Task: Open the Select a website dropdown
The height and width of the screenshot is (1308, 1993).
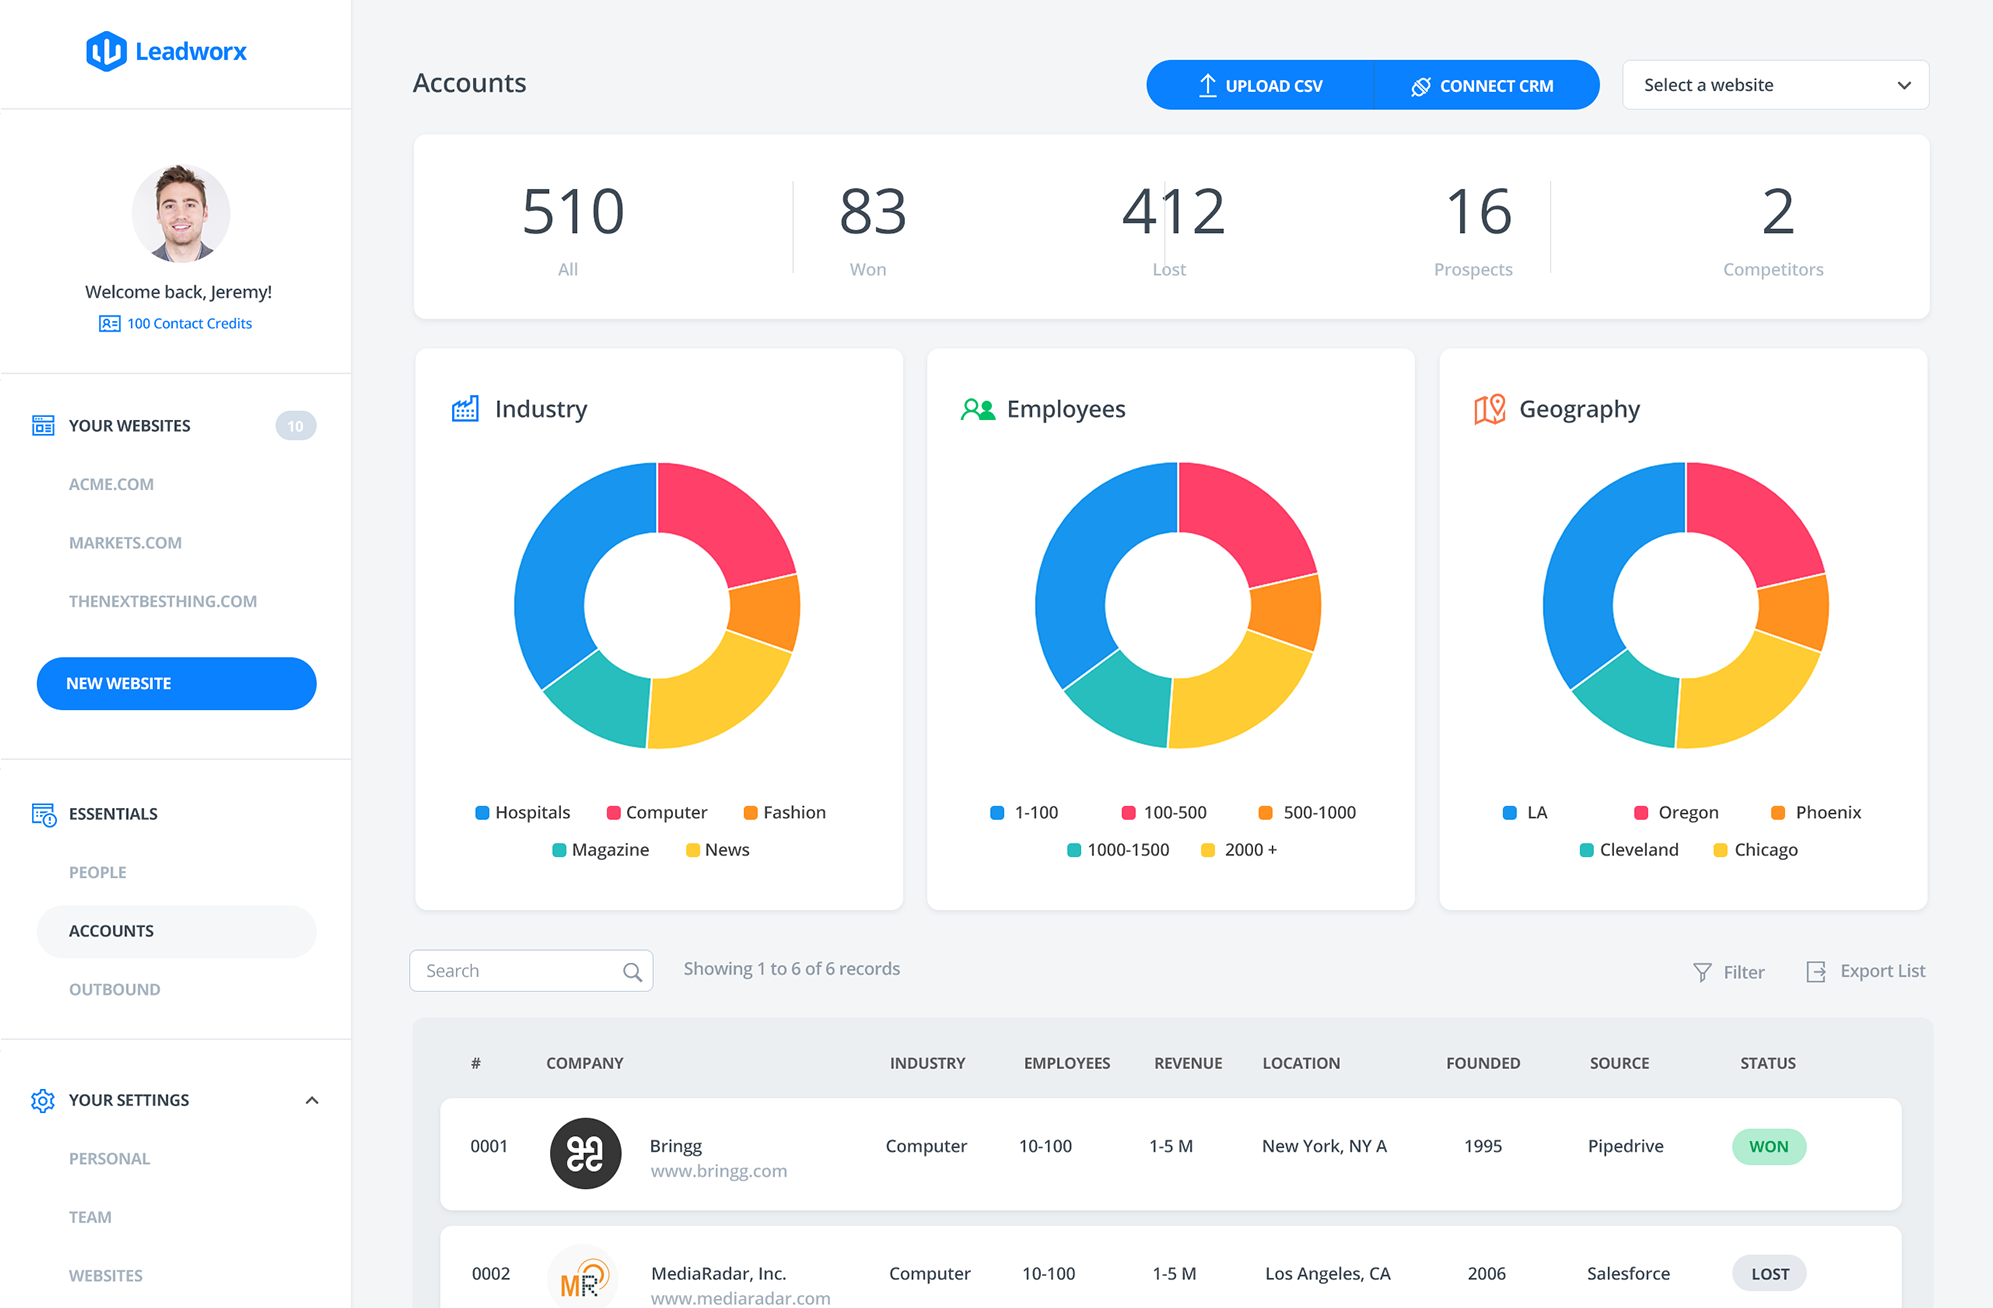Action: click(x=1775, y=85)
